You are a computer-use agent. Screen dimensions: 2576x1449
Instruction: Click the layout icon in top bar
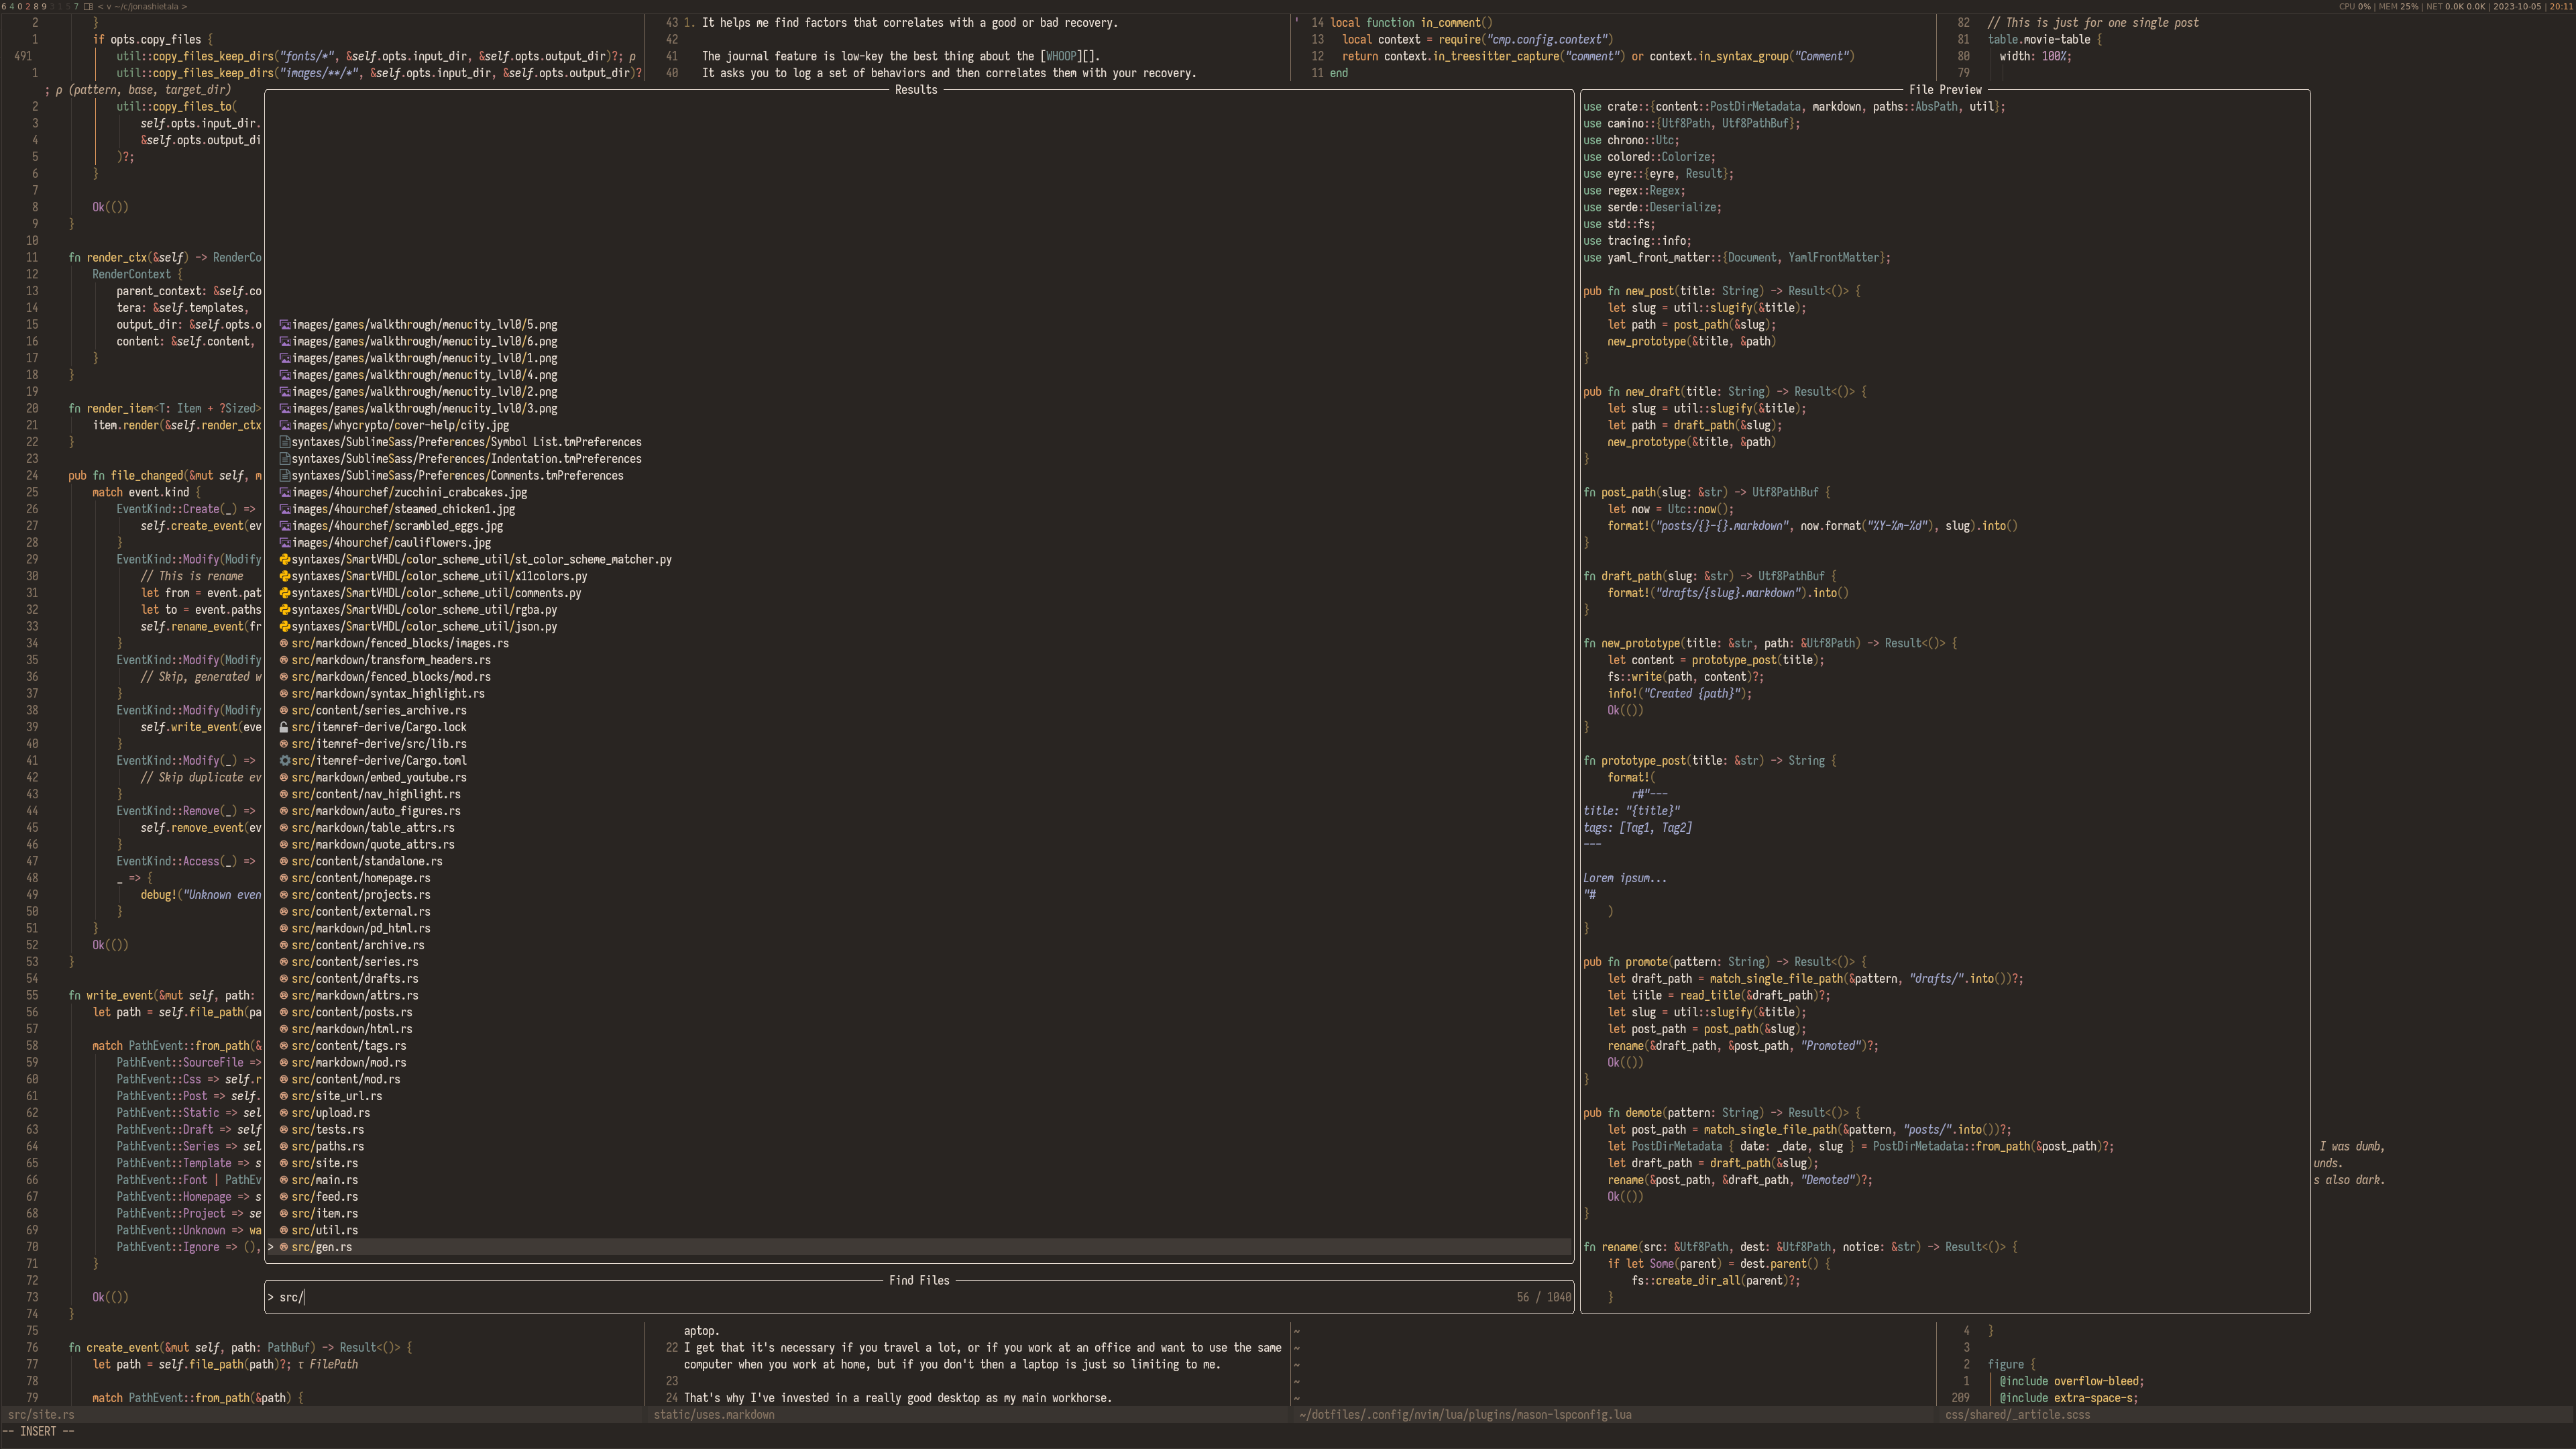(x=88, y=6)
